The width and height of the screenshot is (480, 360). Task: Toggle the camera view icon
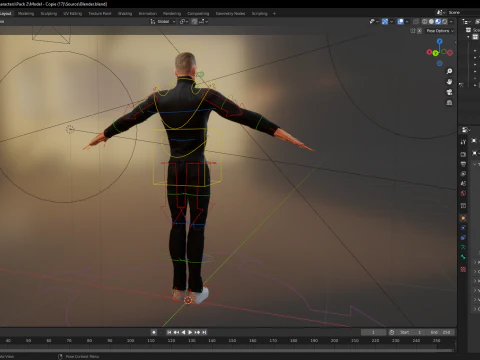pyautogui.click(x=449, y=92)
